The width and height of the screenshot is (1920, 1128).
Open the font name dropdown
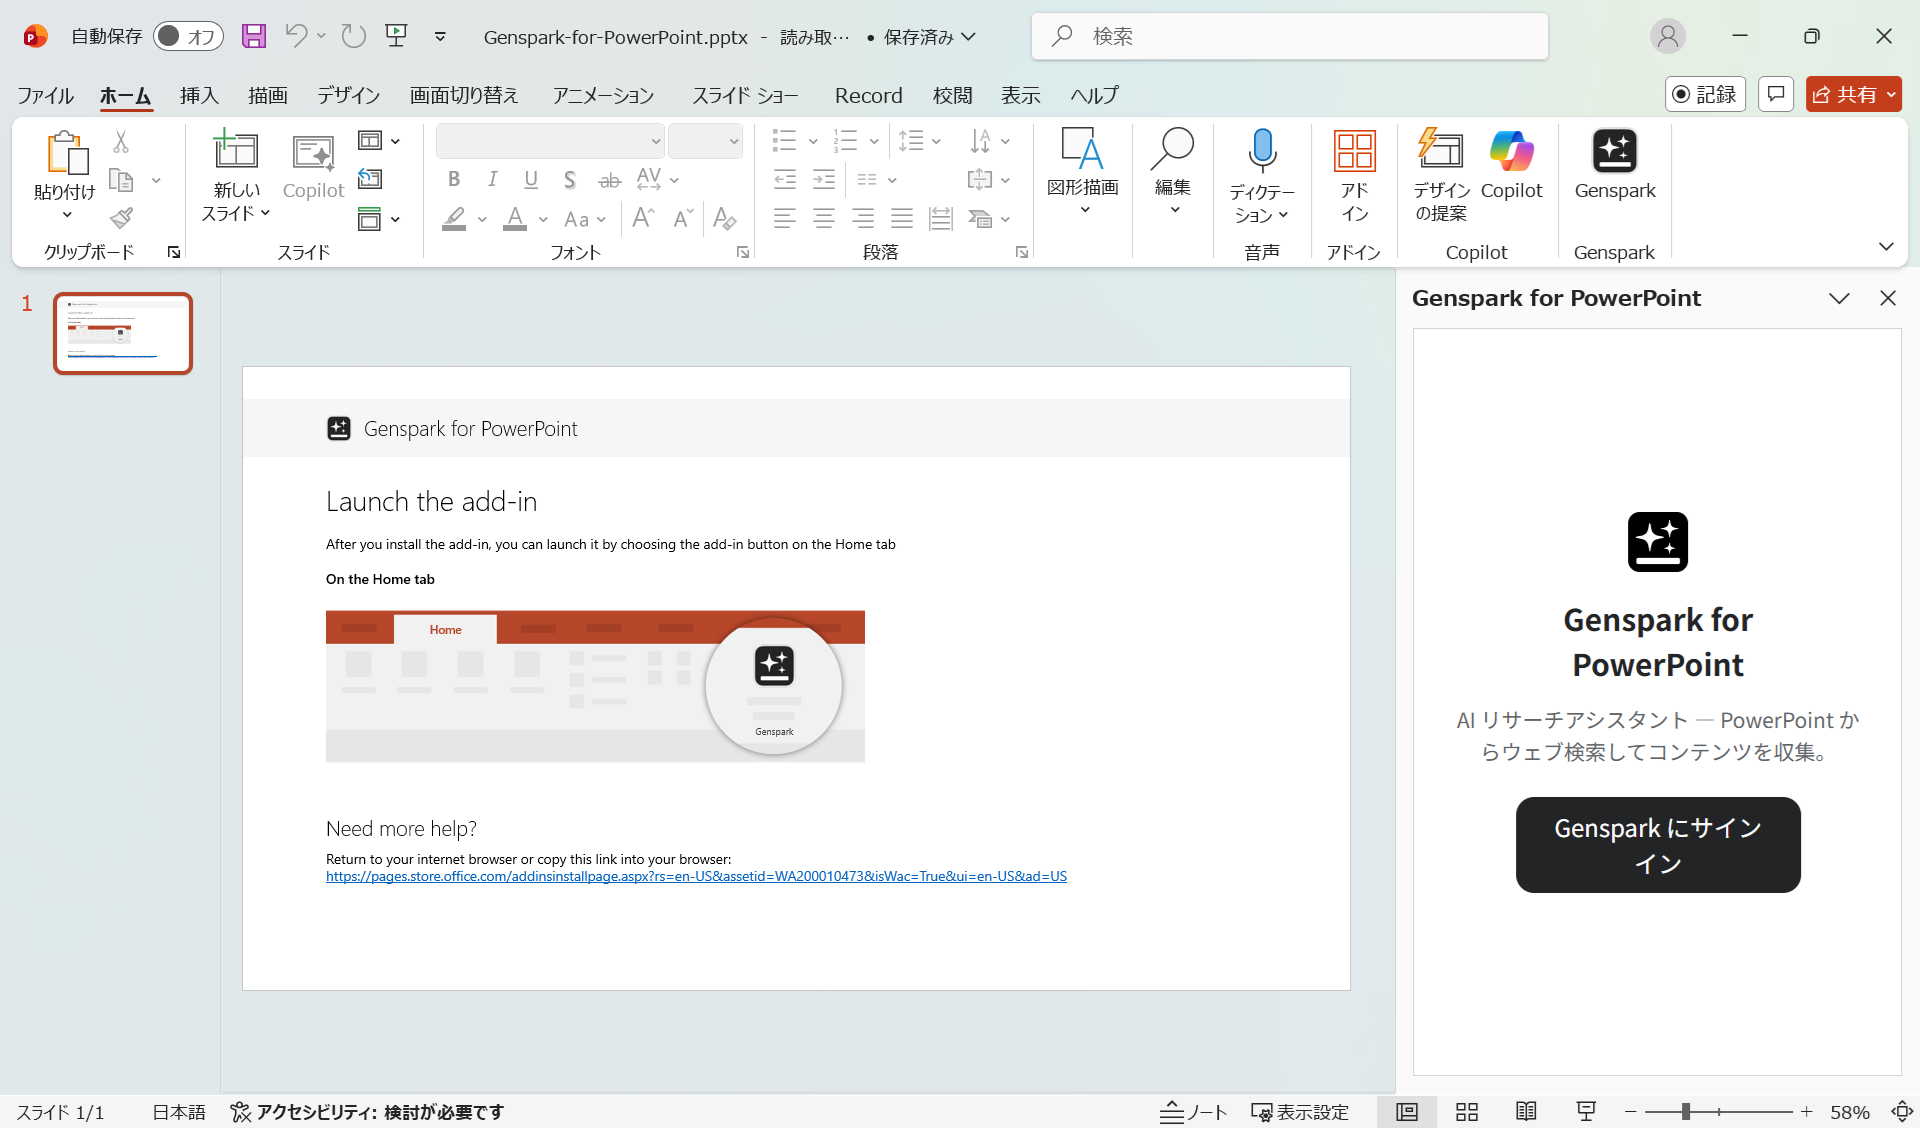coord(655,141)
